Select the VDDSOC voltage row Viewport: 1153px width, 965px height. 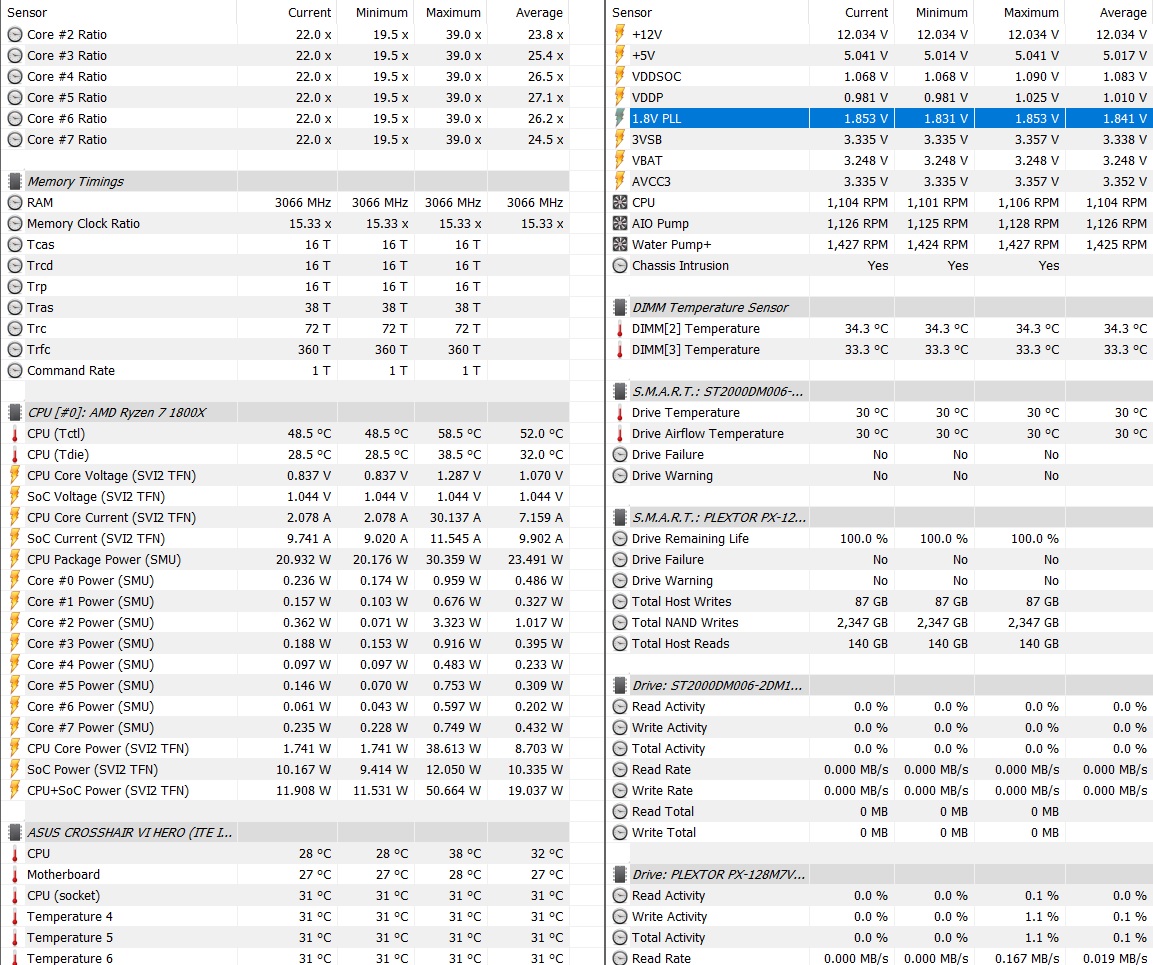880,76
